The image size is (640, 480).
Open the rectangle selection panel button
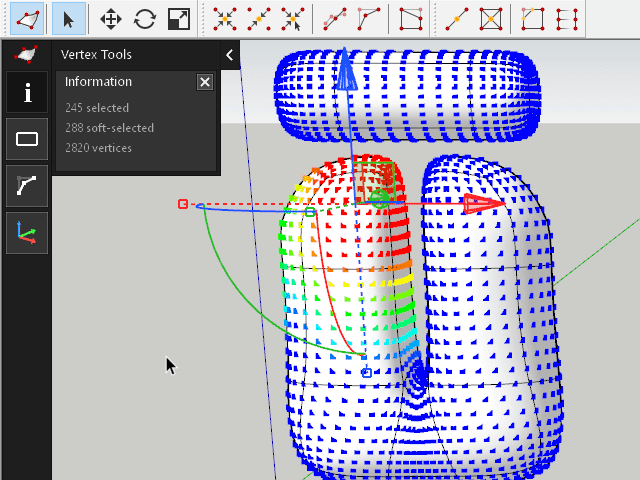[27, 139]
